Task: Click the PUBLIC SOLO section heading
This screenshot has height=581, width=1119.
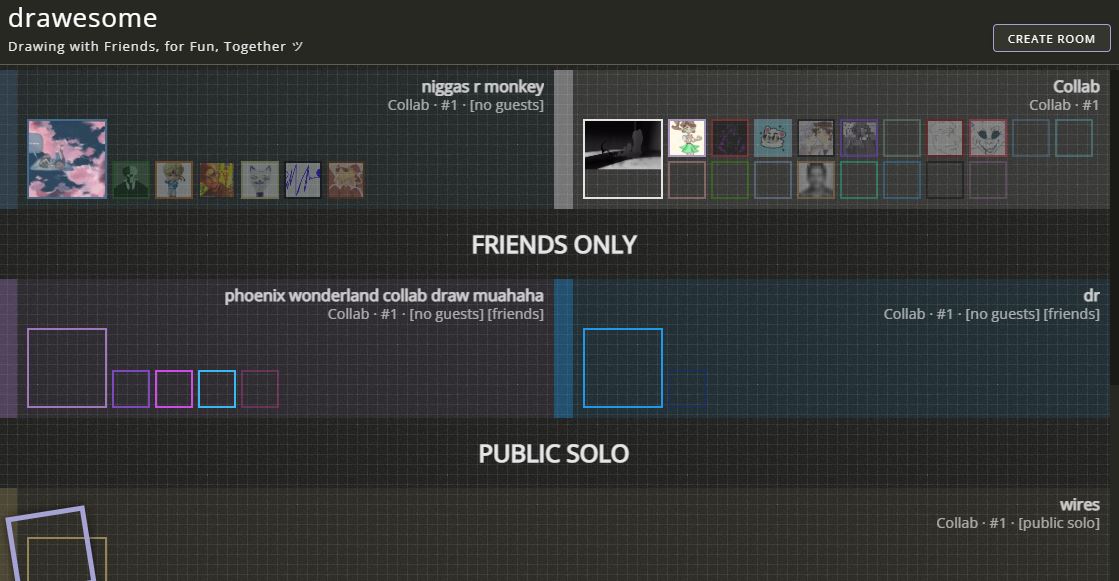Action: click(x=554, y=454)
